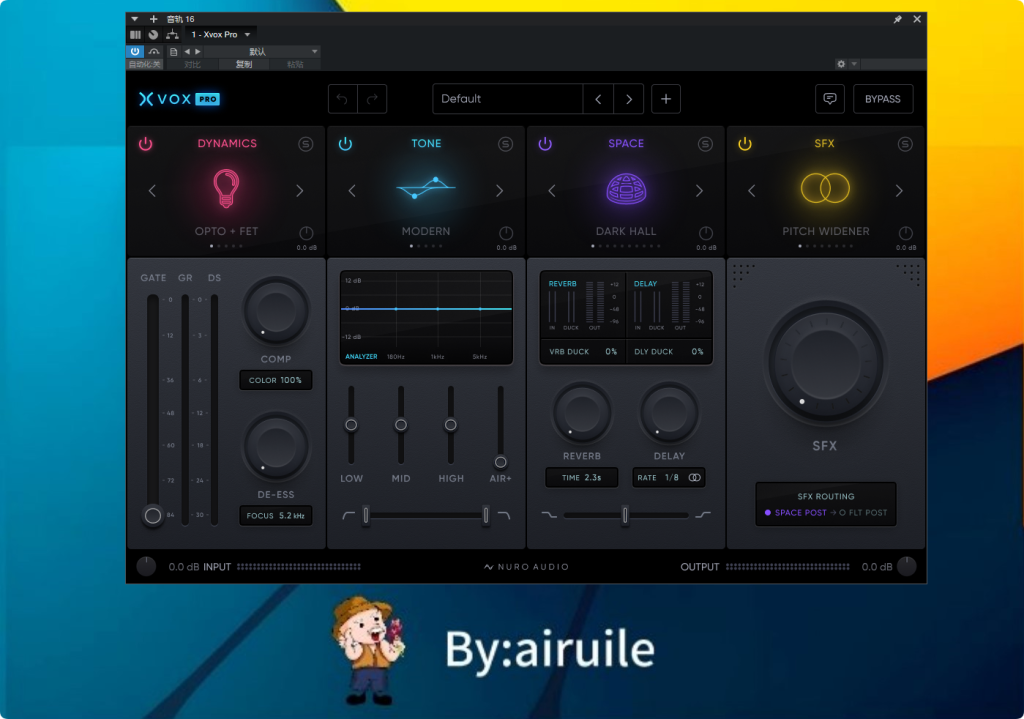Select FLT POST routing option
This screenshot has width=1024, height=719.
(863, 513)
